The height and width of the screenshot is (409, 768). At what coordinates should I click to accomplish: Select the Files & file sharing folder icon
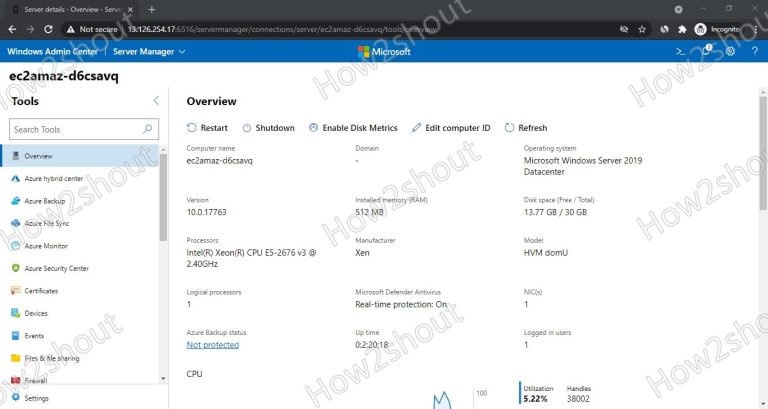(x=16, y=358)
